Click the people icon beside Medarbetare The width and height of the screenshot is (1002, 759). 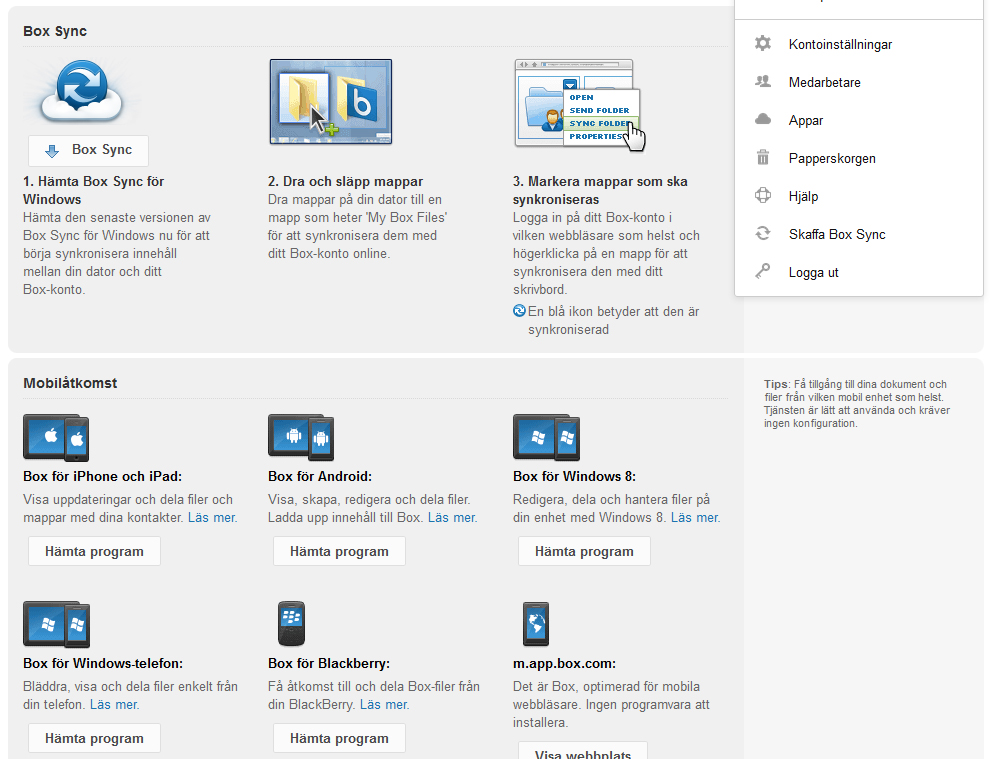point(763,81)
